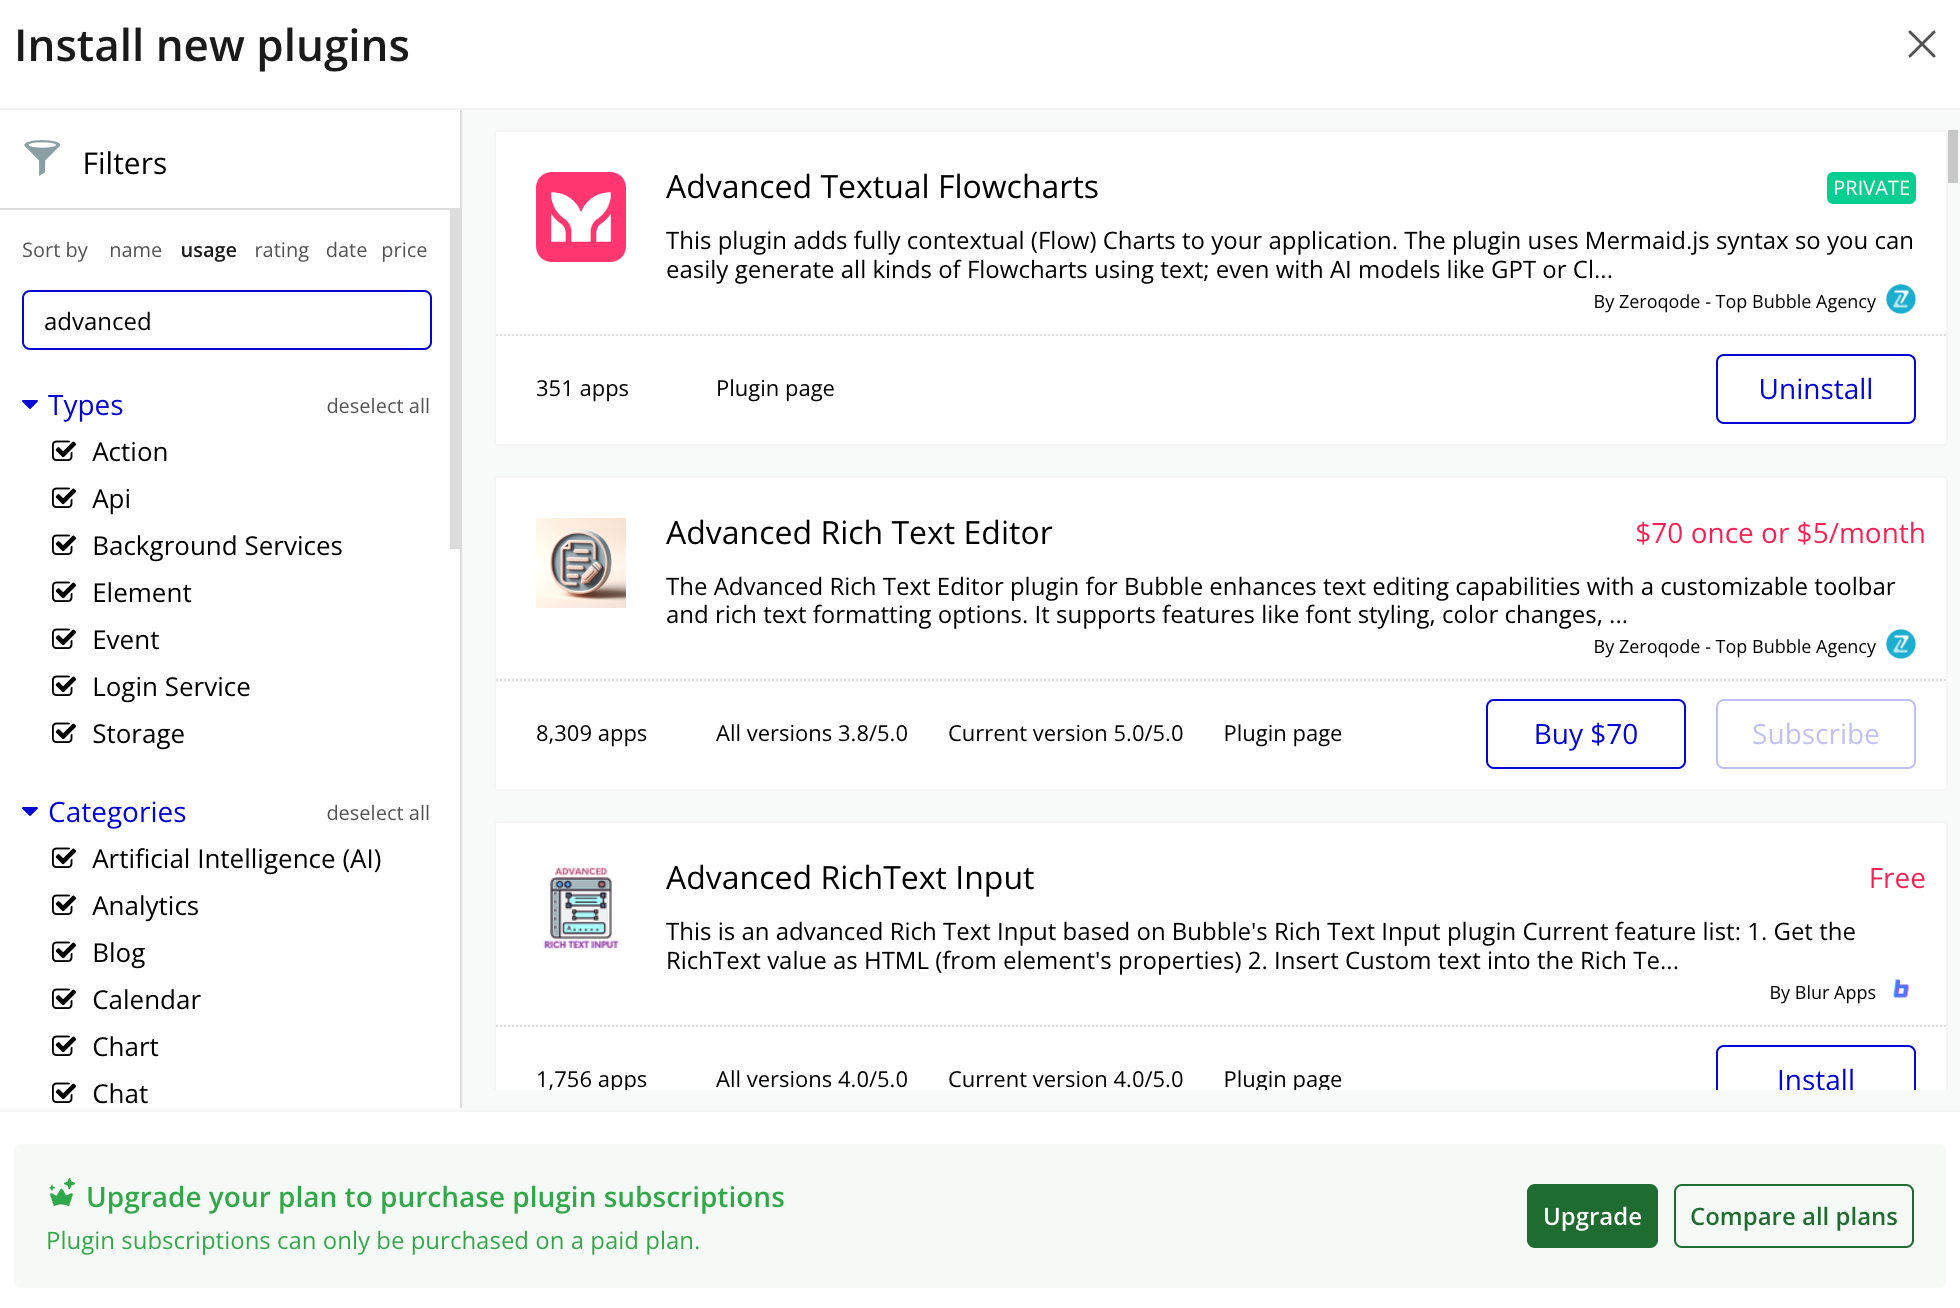
Task: Open Plugin page for Advanced RichText Input
Action: coord(1282,1079)
